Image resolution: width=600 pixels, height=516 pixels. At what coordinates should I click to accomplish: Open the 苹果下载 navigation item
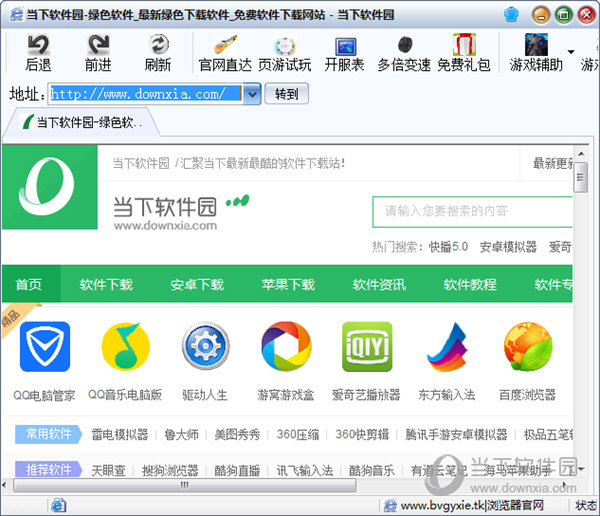[288, 284]
